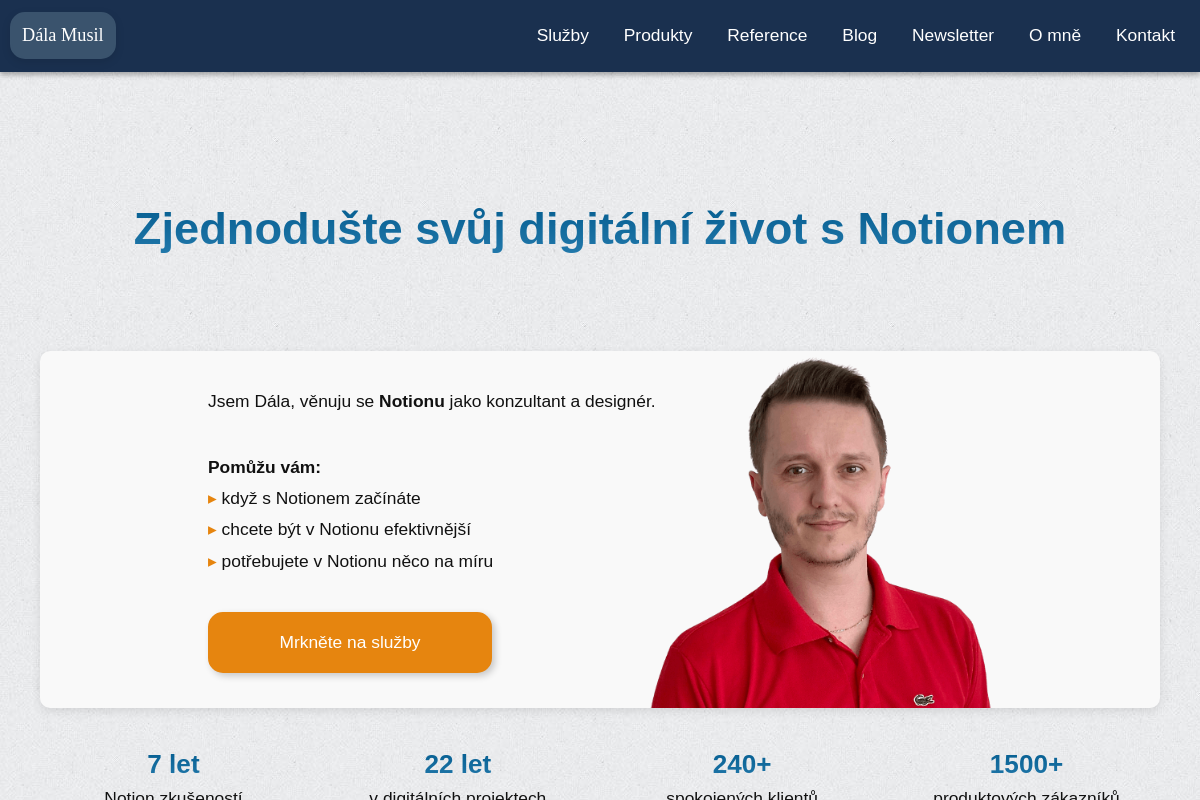The width and height of the screenshot is (1200, 800).
Task: Click the Dála Musil logo badge
Action: [63, 35]
